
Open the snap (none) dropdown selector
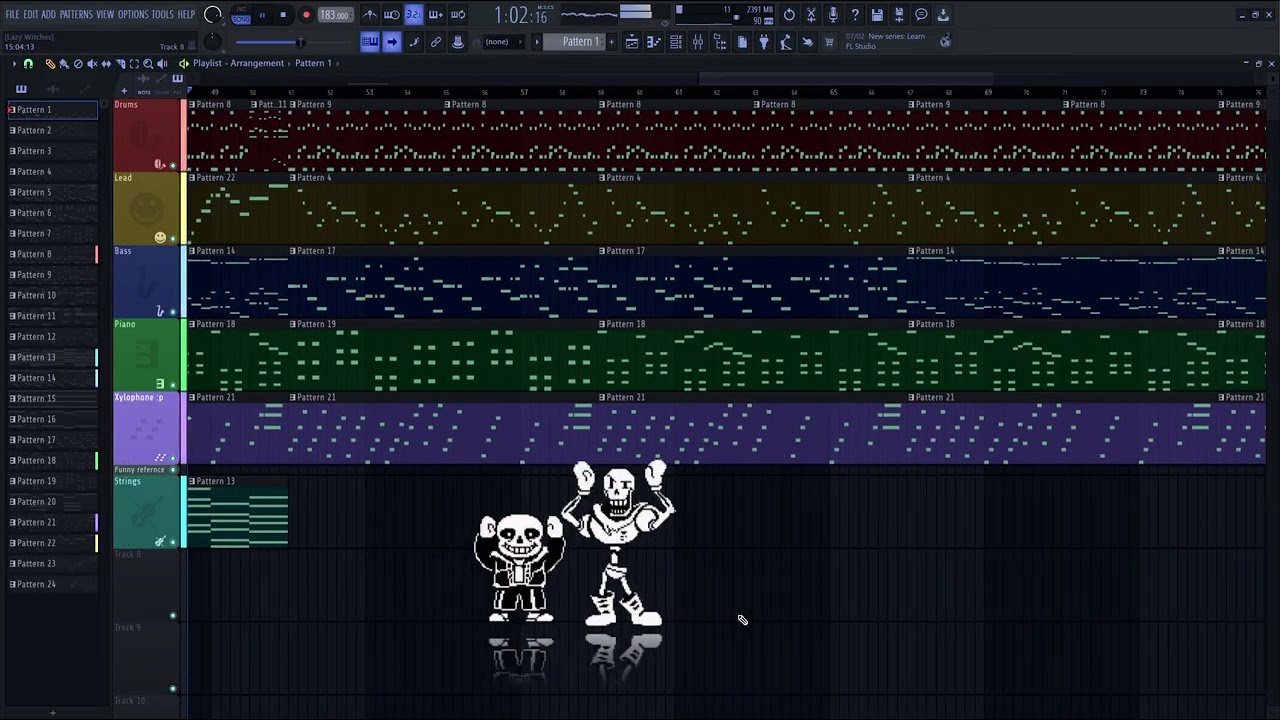tap(503, 42)
